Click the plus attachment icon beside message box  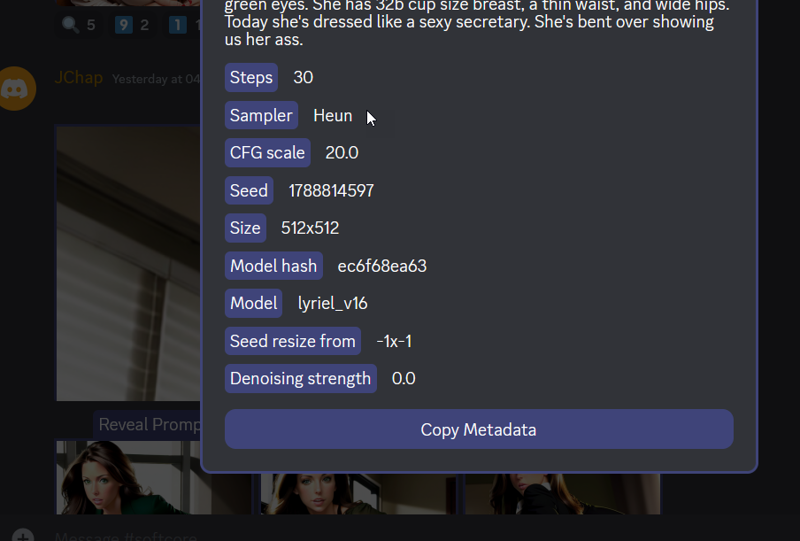(22, 536)
